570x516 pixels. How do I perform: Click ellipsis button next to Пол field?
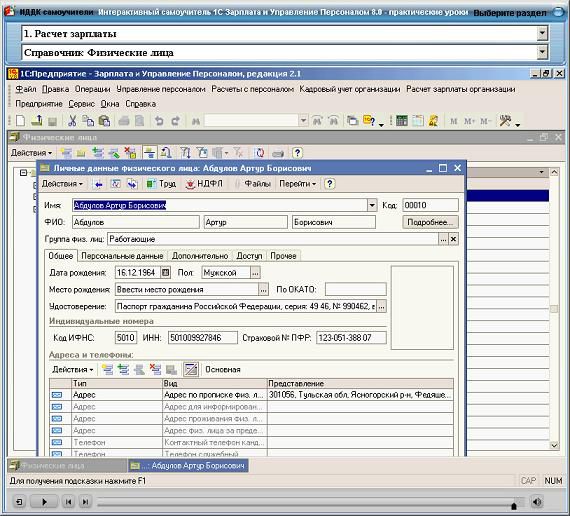pyautogui.click(x=256, y=272)
